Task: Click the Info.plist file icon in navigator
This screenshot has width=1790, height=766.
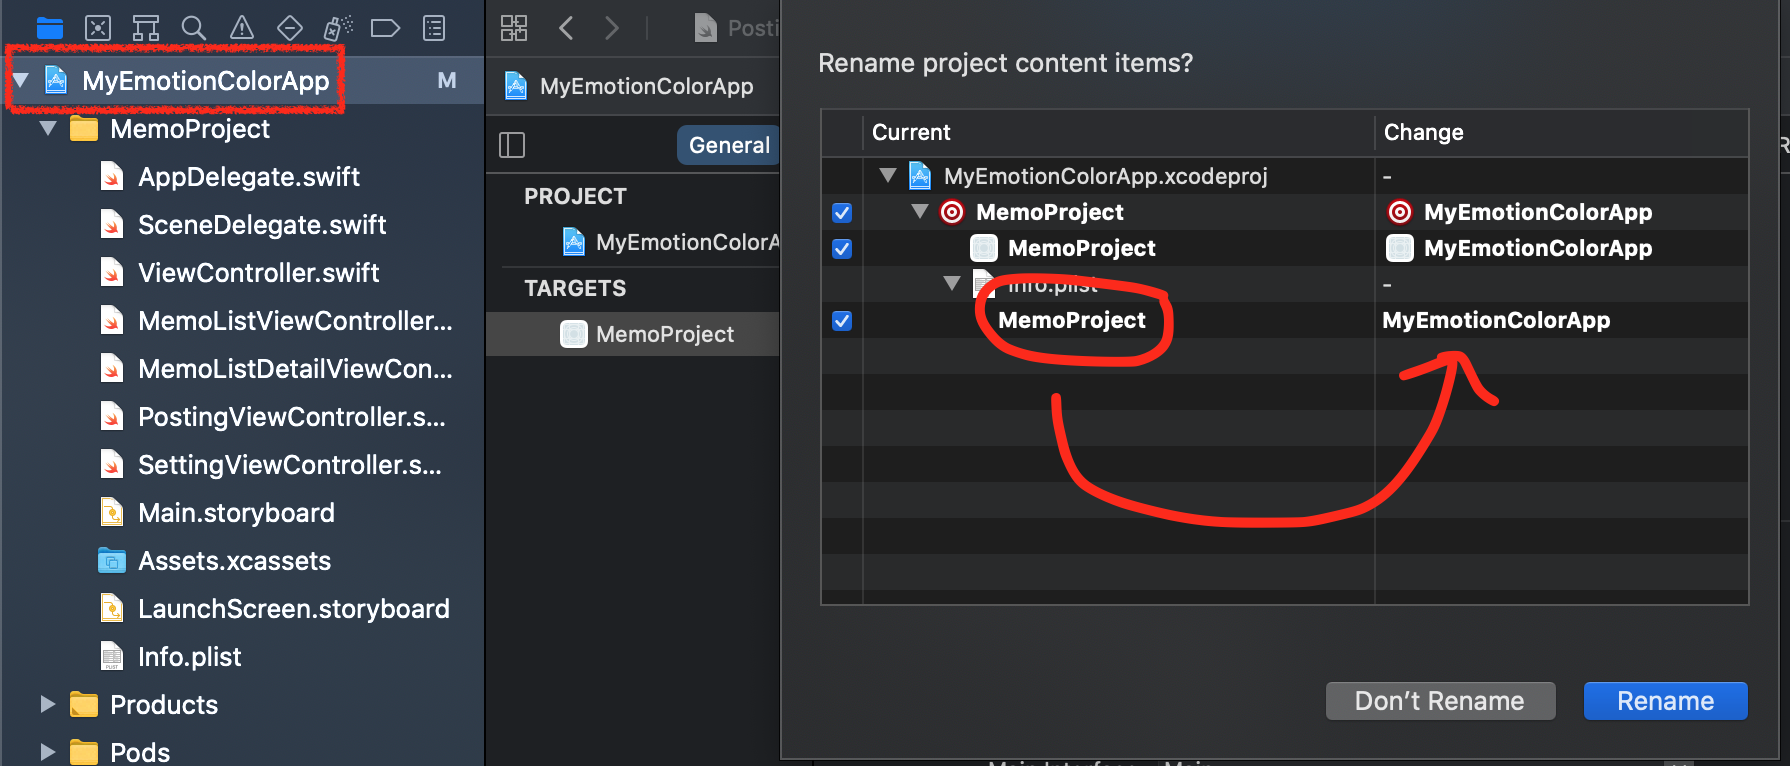Action: coord(112,657)
